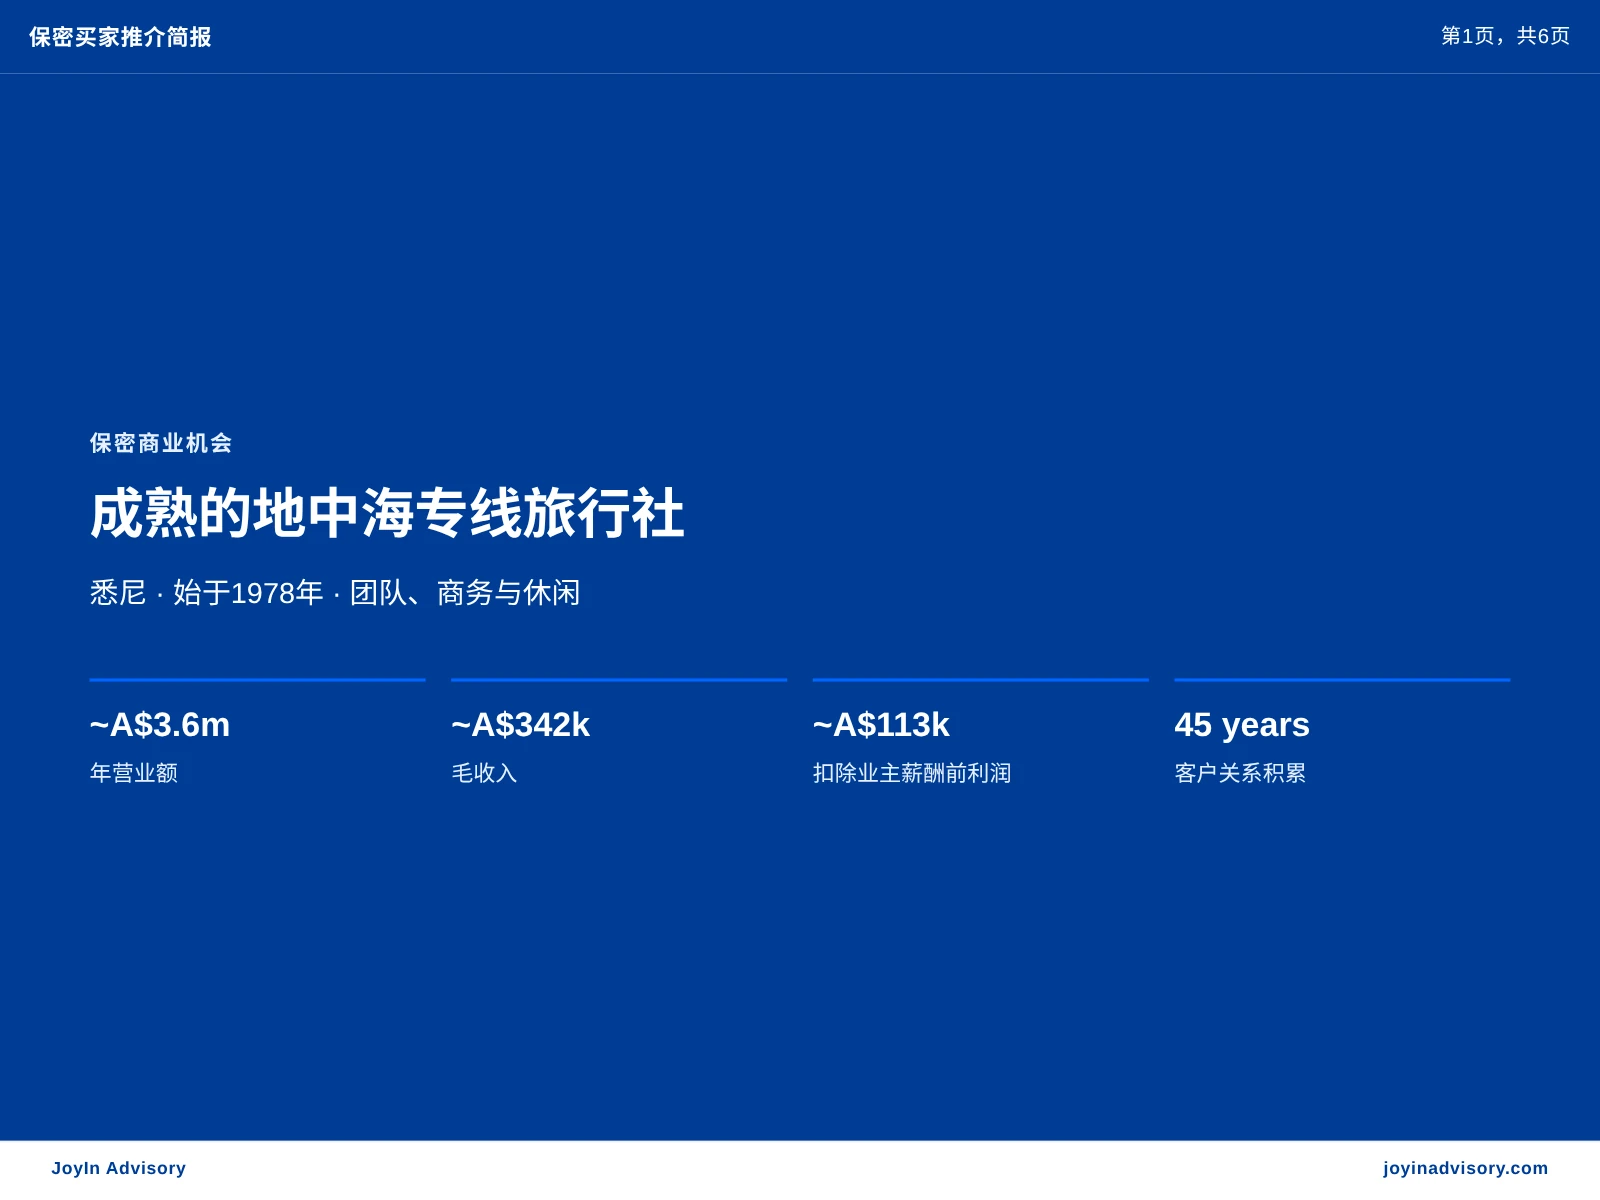Screen dimensions: 1600x1200
Task: Click the 年营业额 label
Action: (134, 773)
